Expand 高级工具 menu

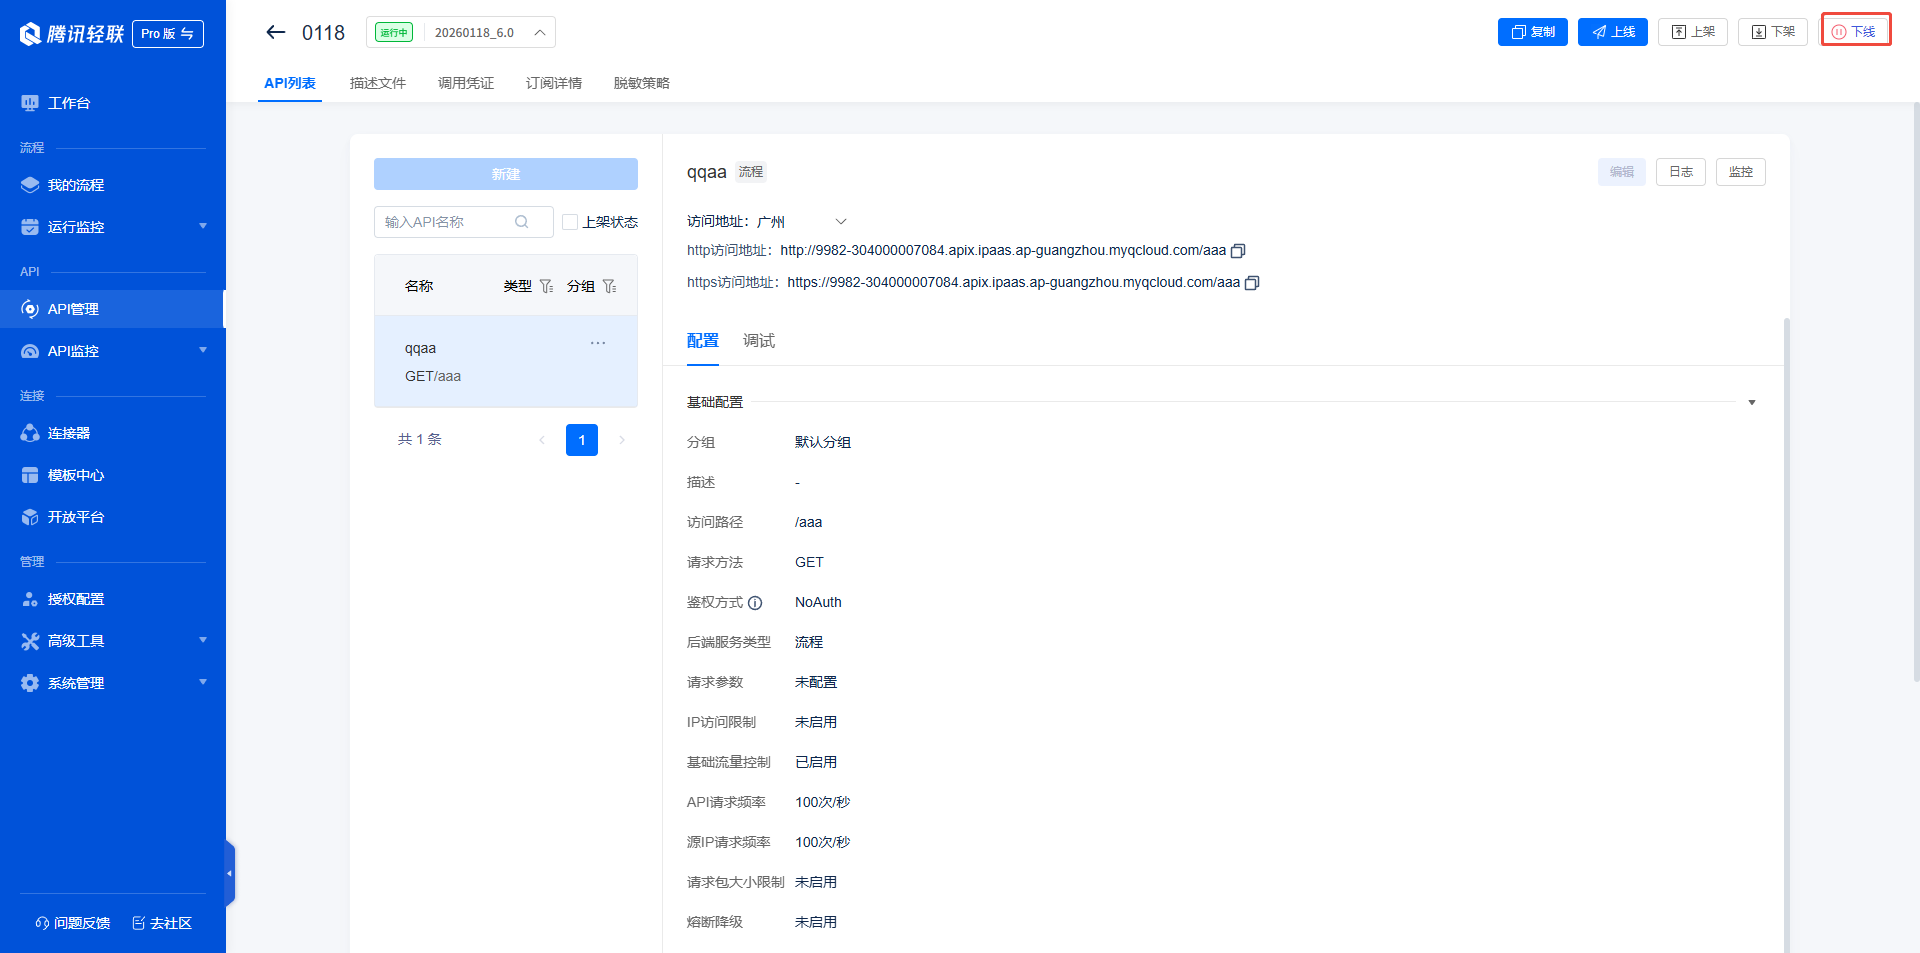pyautogui.click(x=112, y=641)
